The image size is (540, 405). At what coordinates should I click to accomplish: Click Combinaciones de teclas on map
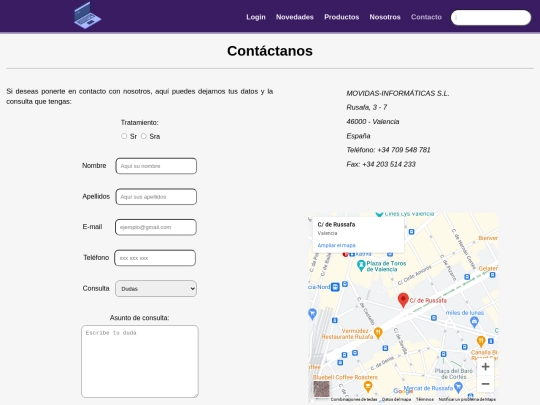(x=354, y=399)
